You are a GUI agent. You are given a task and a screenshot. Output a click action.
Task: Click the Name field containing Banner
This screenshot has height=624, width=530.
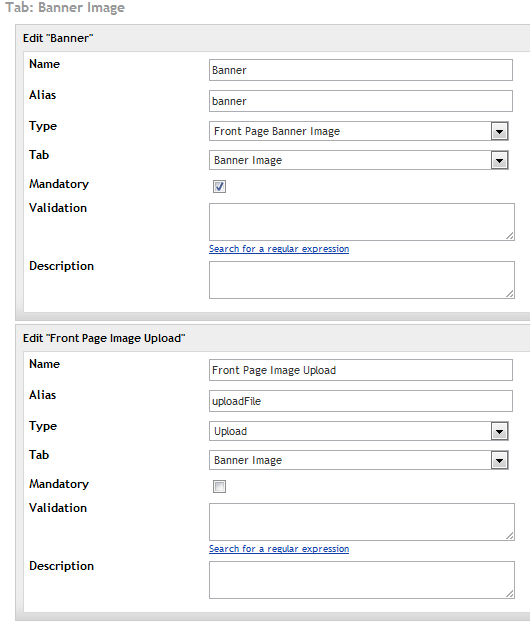pos(361,70)
